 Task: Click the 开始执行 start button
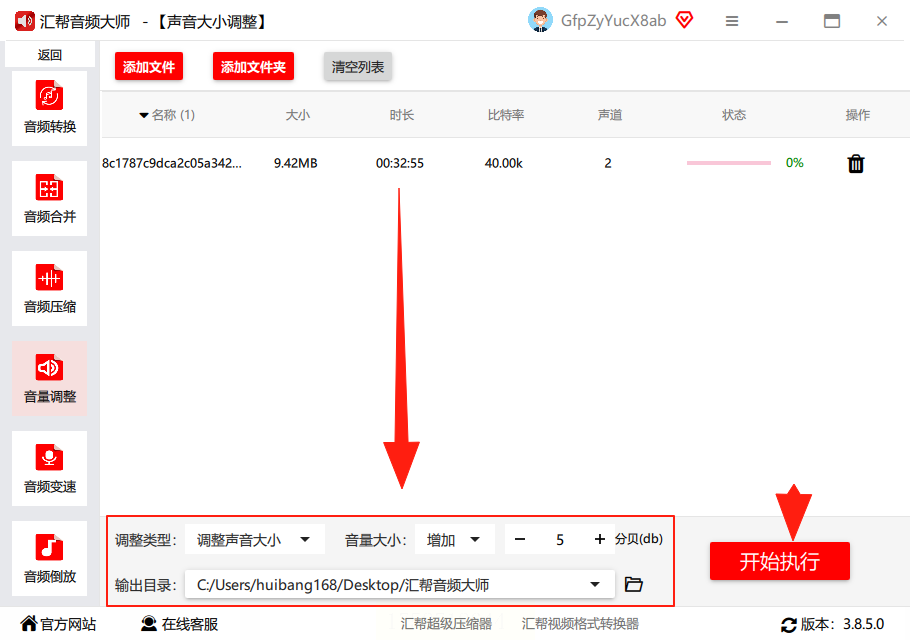pos(779,561)
